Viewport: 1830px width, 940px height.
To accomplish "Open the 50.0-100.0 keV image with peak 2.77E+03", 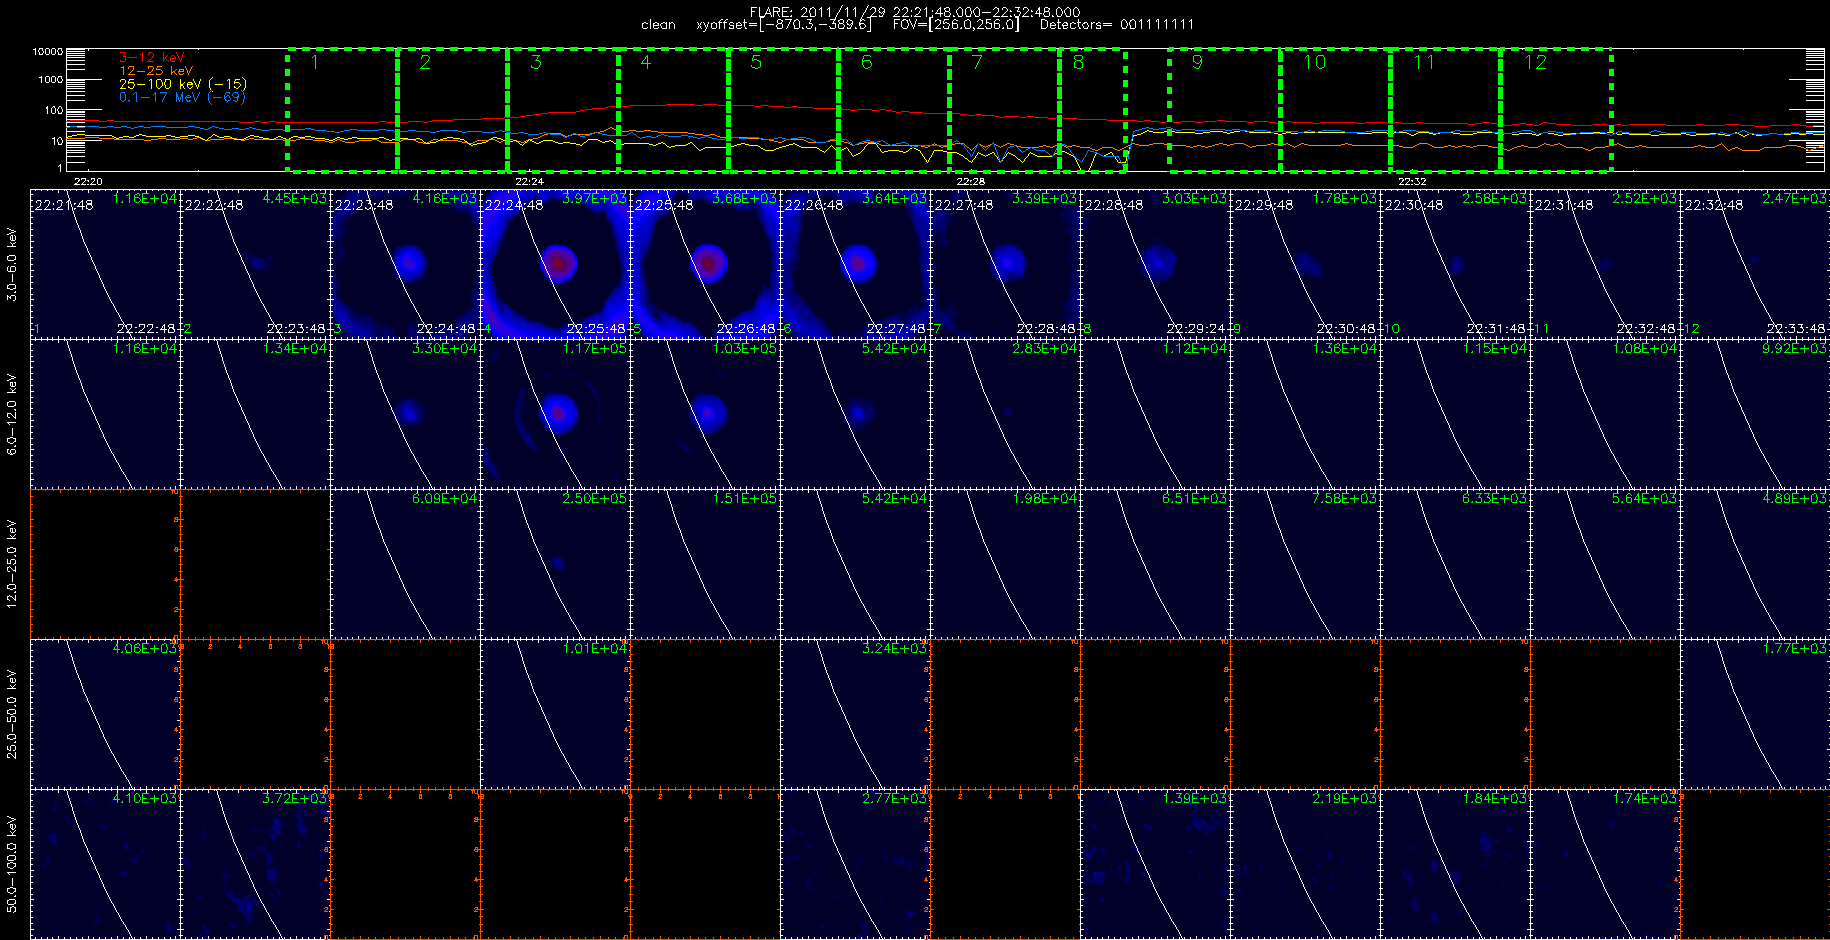I will 856,864.
